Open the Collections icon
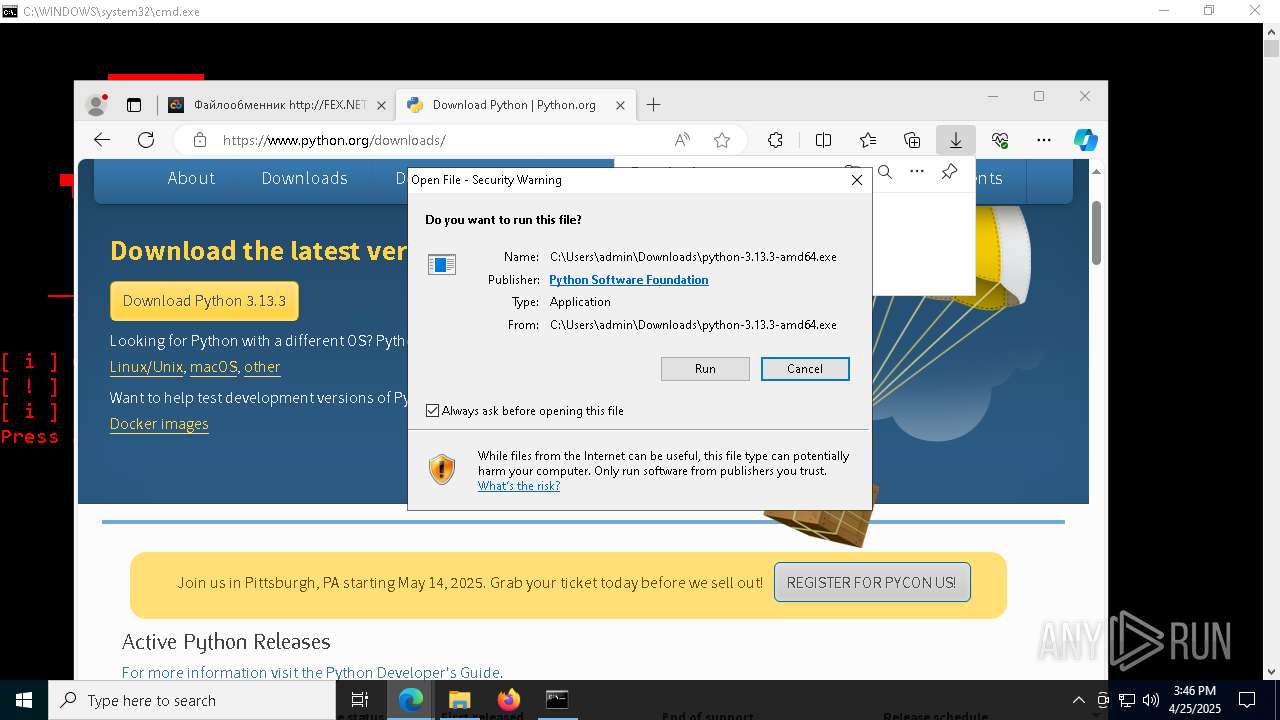This screenshot has width=1280, height=720. [912, 140]
